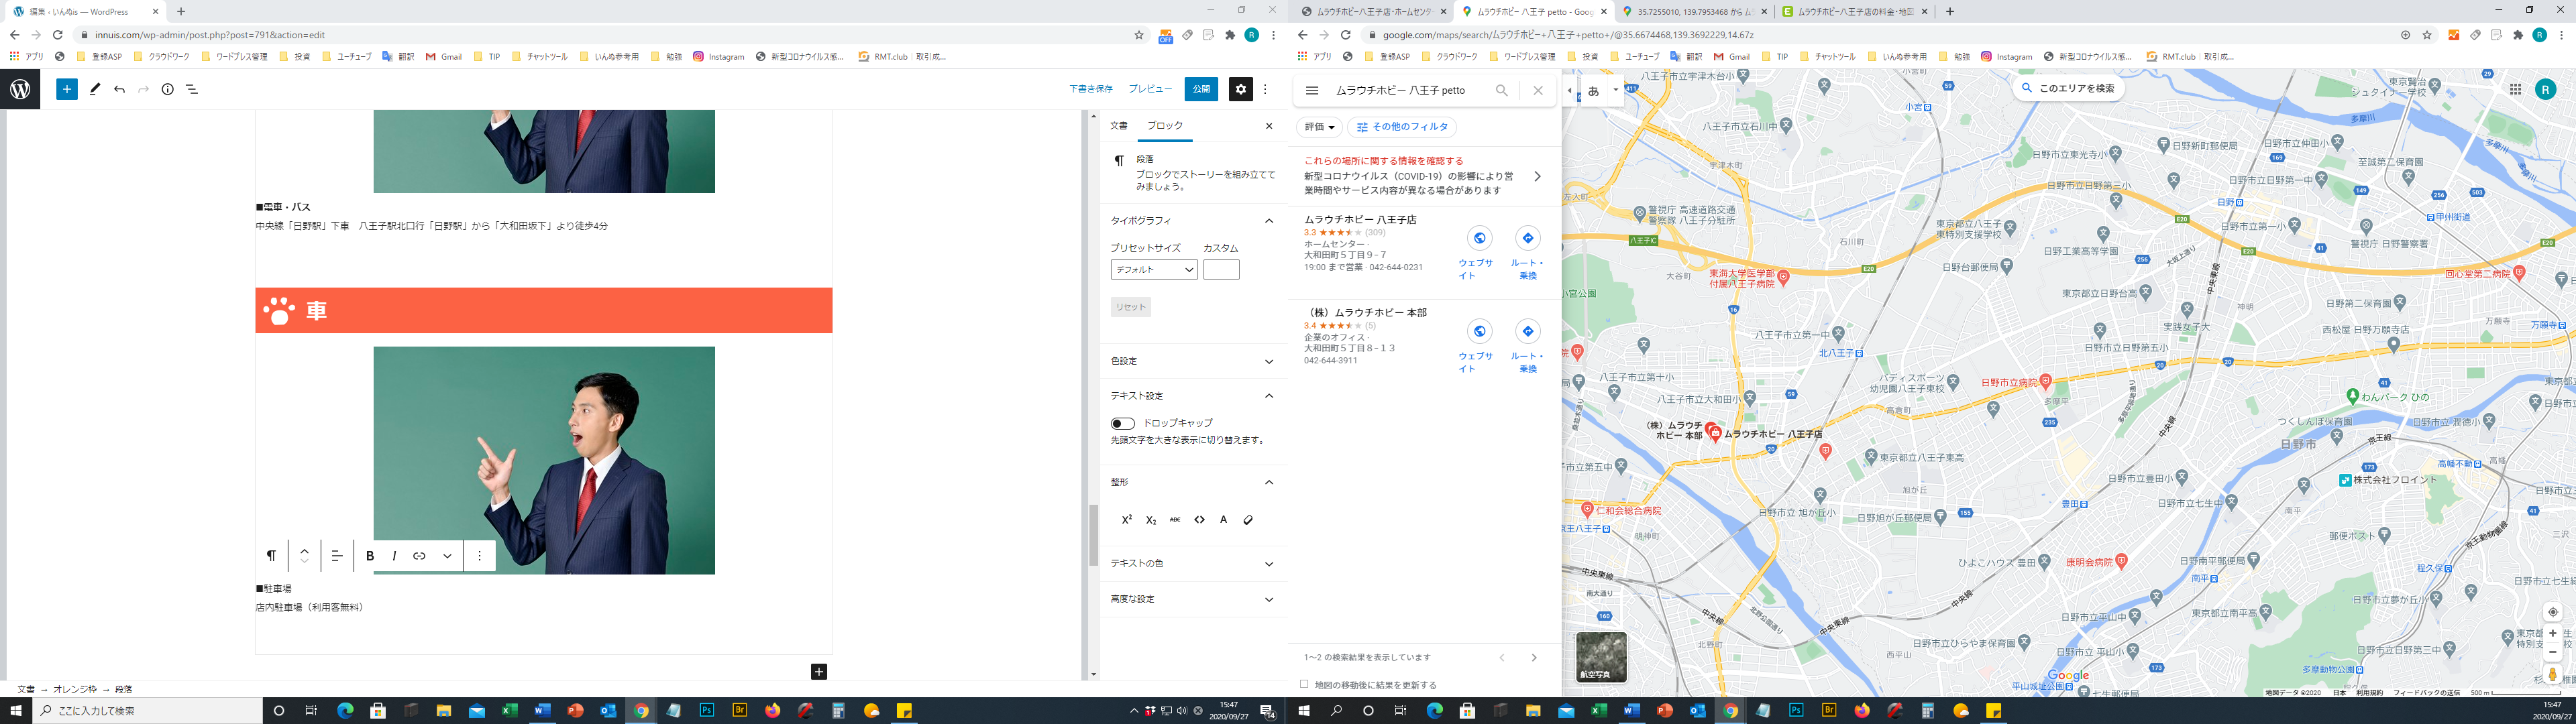
Task: Open Excel from the left taskbar
Action: tap(509, 711)
